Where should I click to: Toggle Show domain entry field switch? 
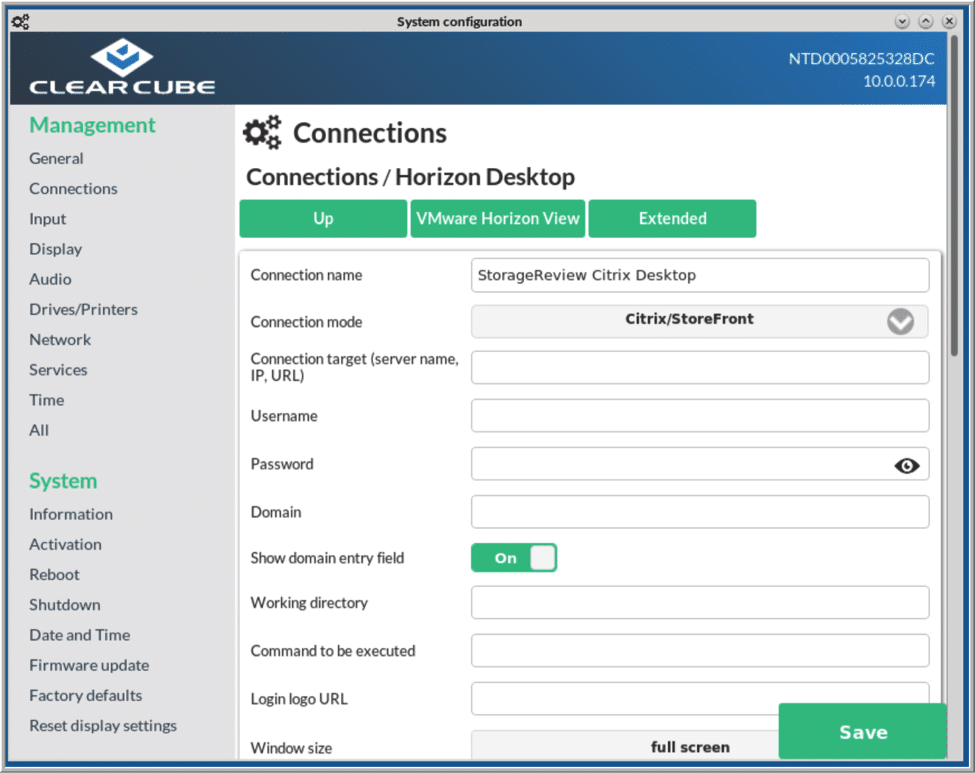pos(514,558)
